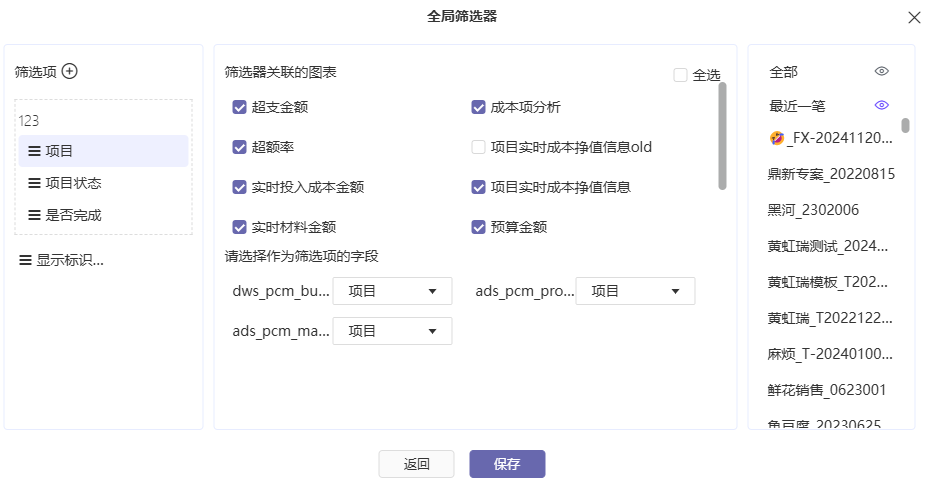This screenshot has width=938, height=484.
Task: Click ads_pcm_ma... dataset label
Action: [x=281, y=331]
